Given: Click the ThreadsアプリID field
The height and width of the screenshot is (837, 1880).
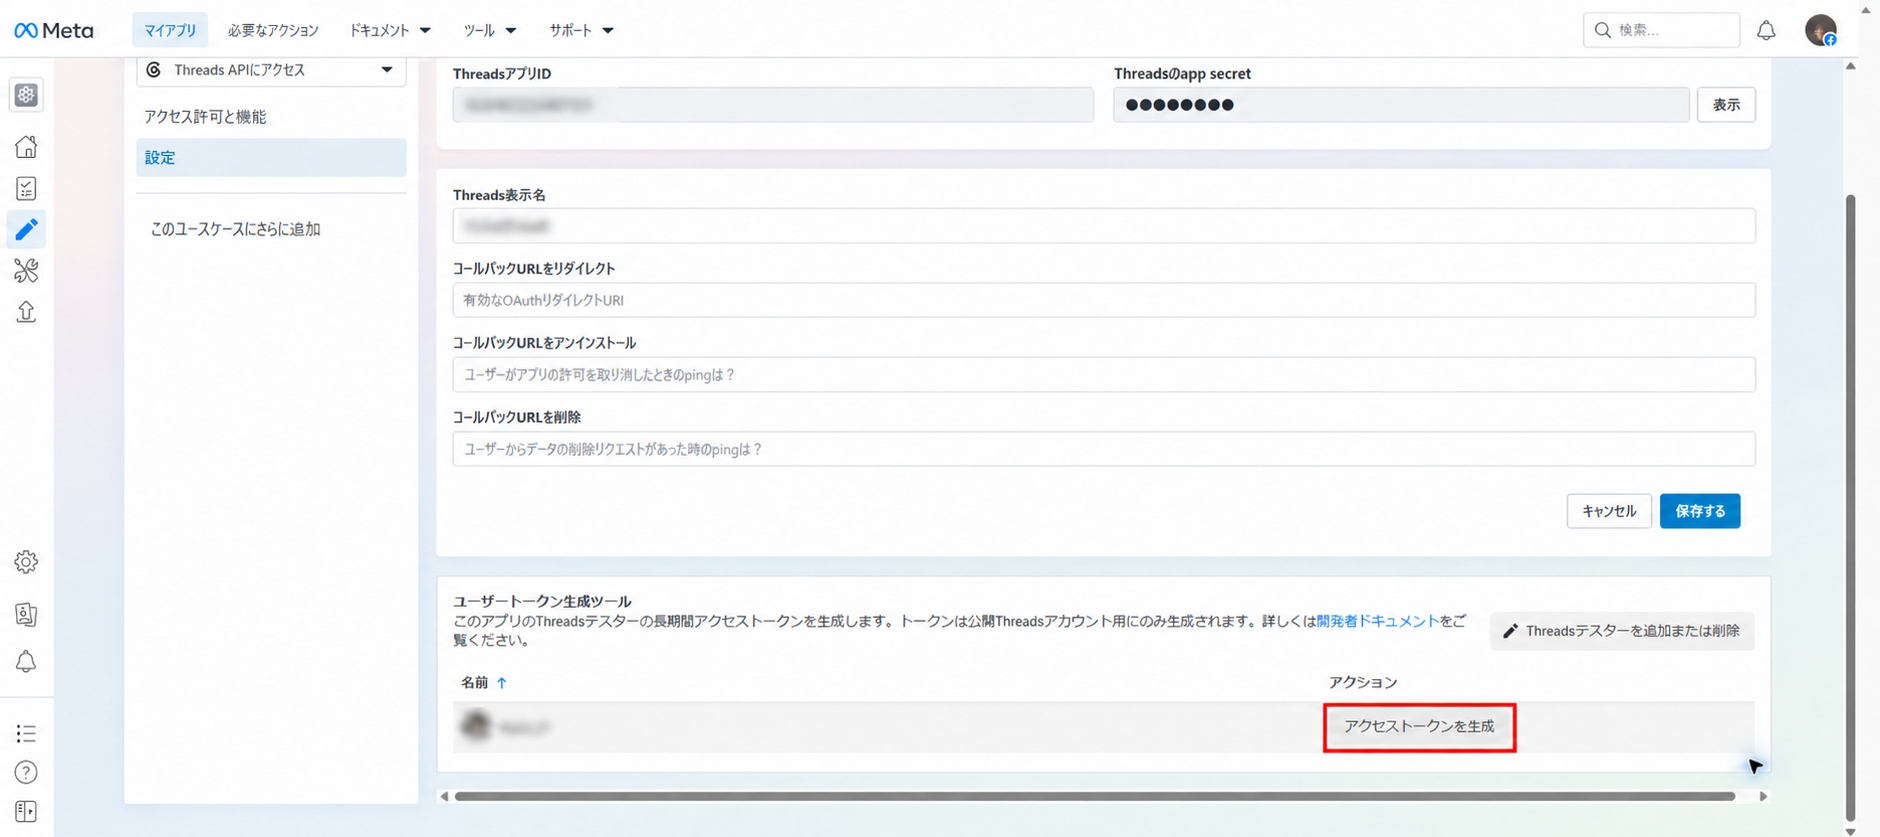Looking at the screenshot, I should [x=773, y=104].
